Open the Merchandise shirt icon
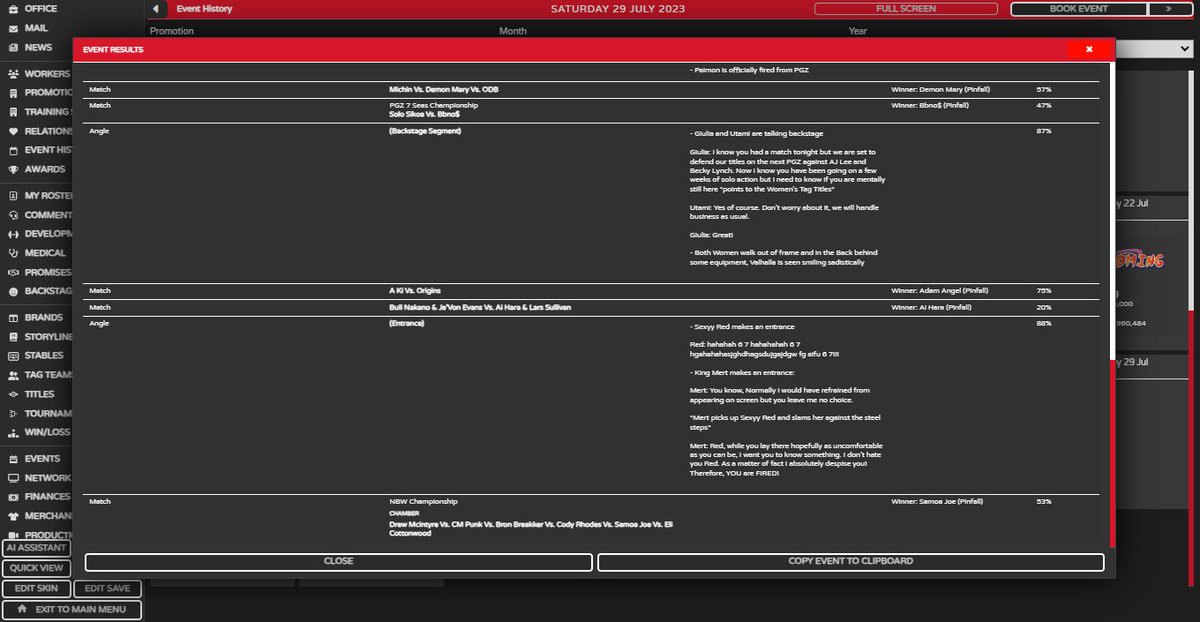This screenshot has width=1200, height=622. coord(14,516)
